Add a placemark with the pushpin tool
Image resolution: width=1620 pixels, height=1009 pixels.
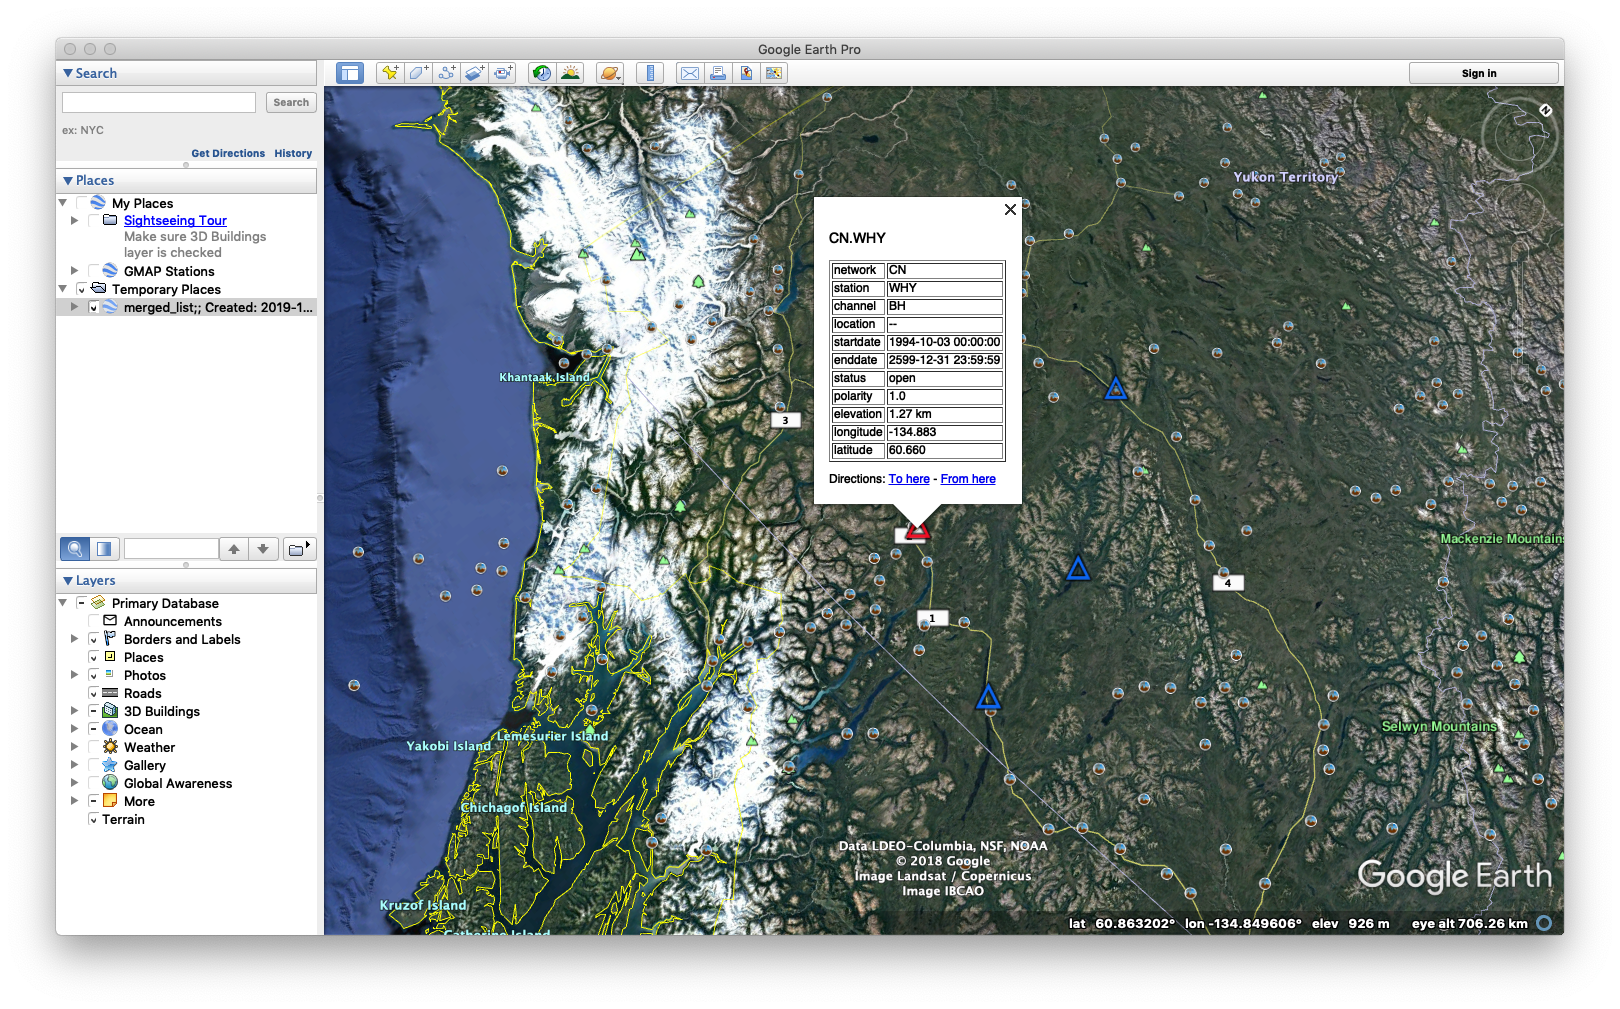pos(390,73)
